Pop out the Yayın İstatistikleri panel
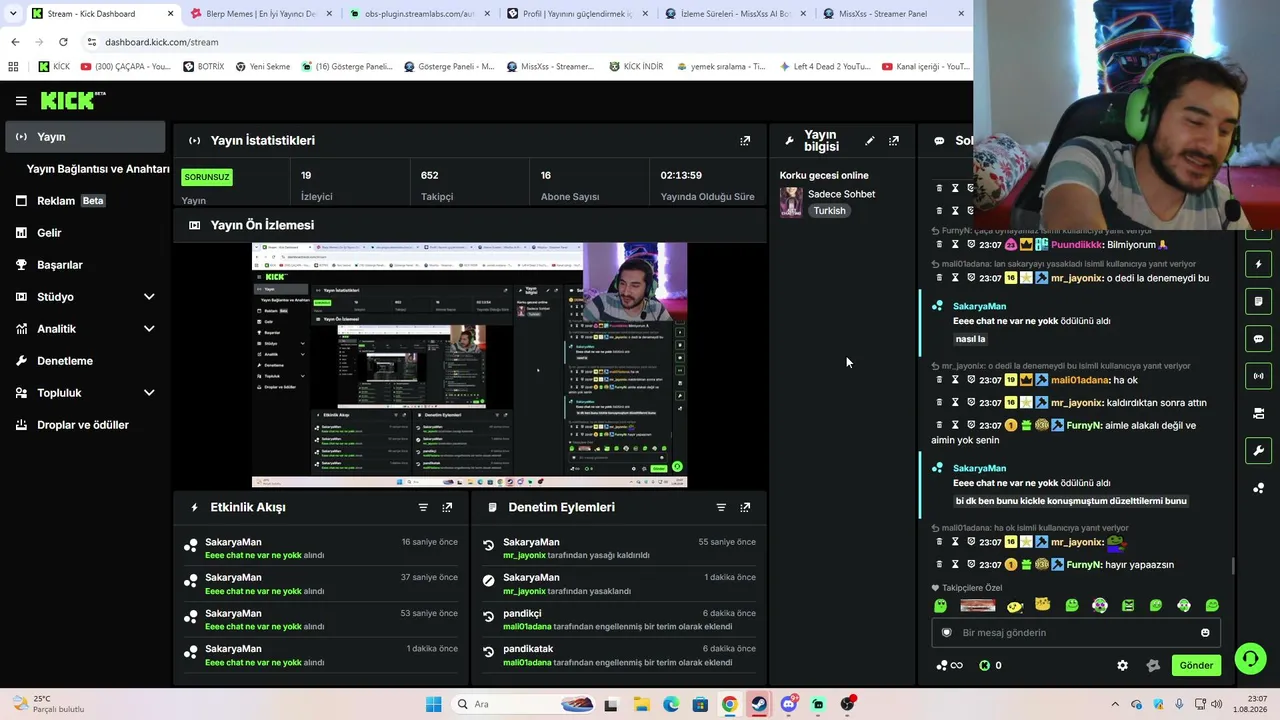 click(x=745, y=141)
